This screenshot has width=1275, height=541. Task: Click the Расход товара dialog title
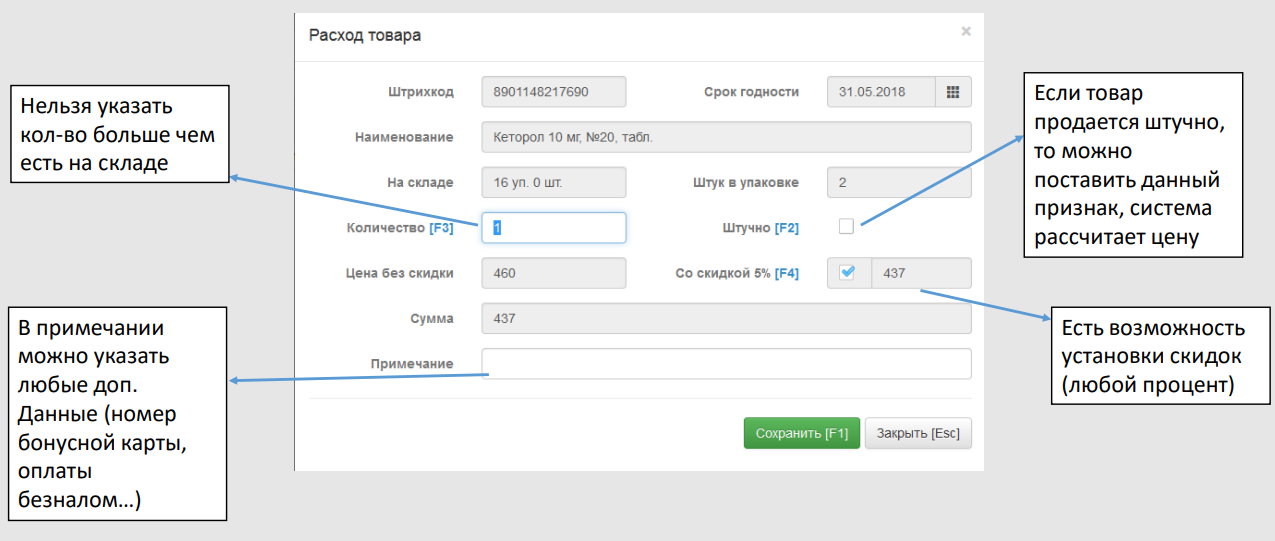[365, 35]
